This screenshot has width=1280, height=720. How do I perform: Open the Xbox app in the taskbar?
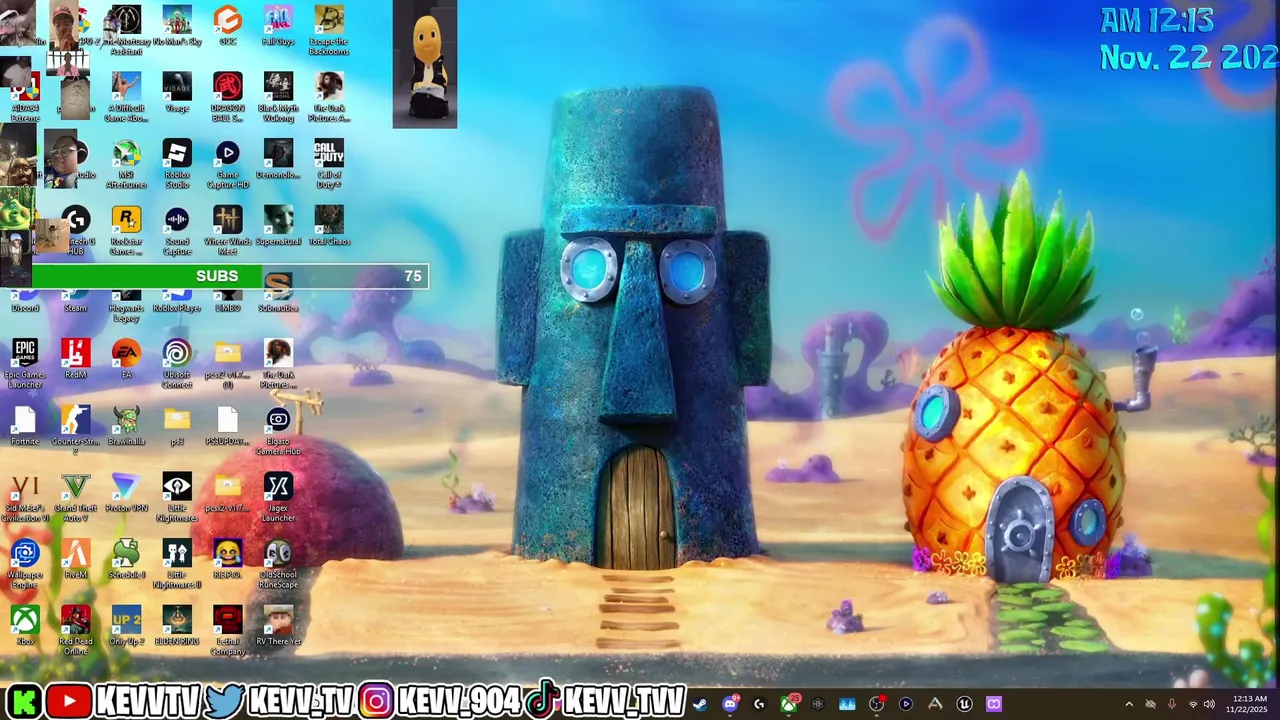(789, 704)
